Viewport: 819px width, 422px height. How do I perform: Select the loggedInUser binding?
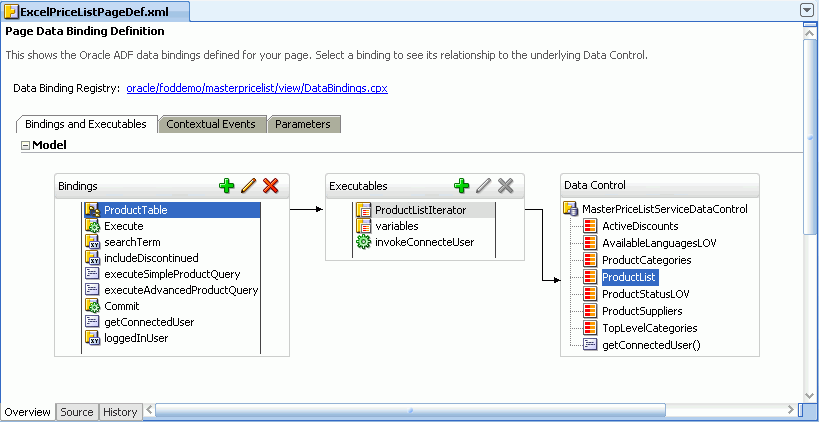pyautogui.click(x=136, y=338)
